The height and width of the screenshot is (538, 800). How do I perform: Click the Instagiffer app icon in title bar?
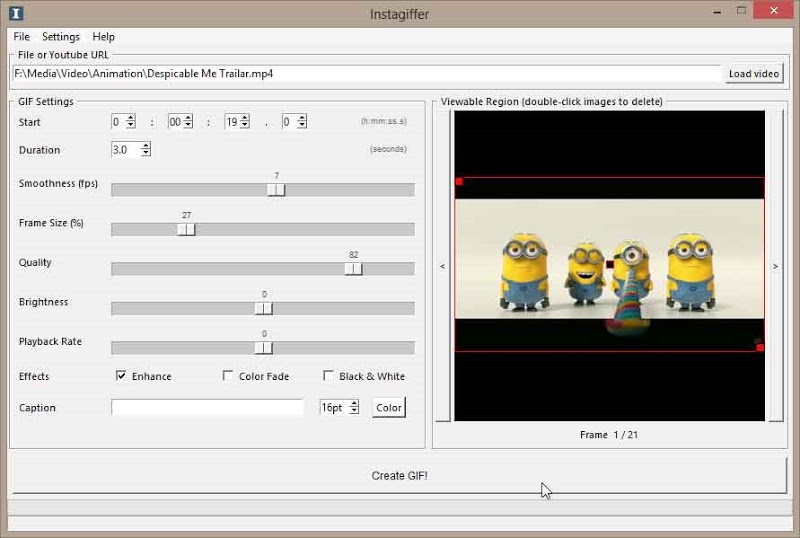click(x=16, y=13)
